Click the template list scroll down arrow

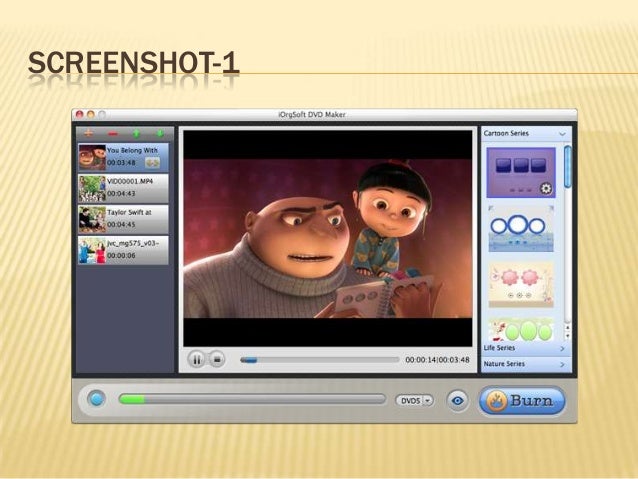568,336
